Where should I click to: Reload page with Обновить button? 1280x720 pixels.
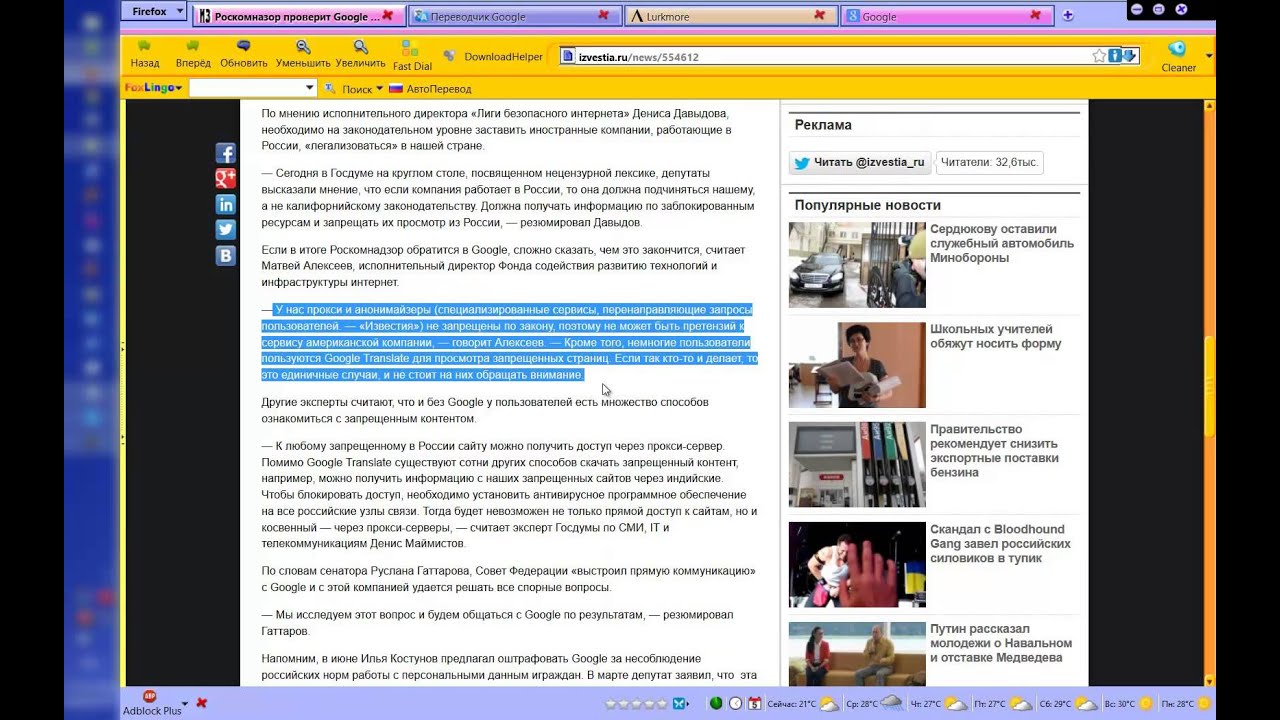coord(244,54)
